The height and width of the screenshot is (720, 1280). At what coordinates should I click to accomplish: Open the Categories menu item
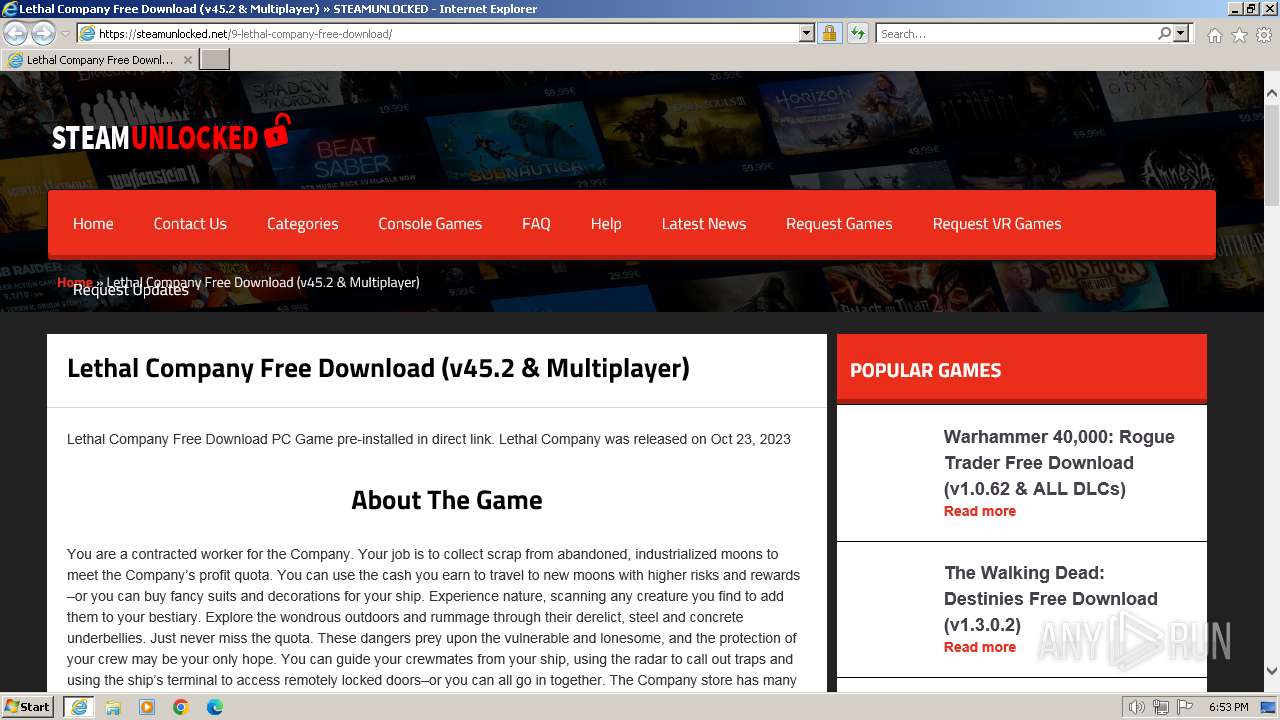[x=302, y=224]
